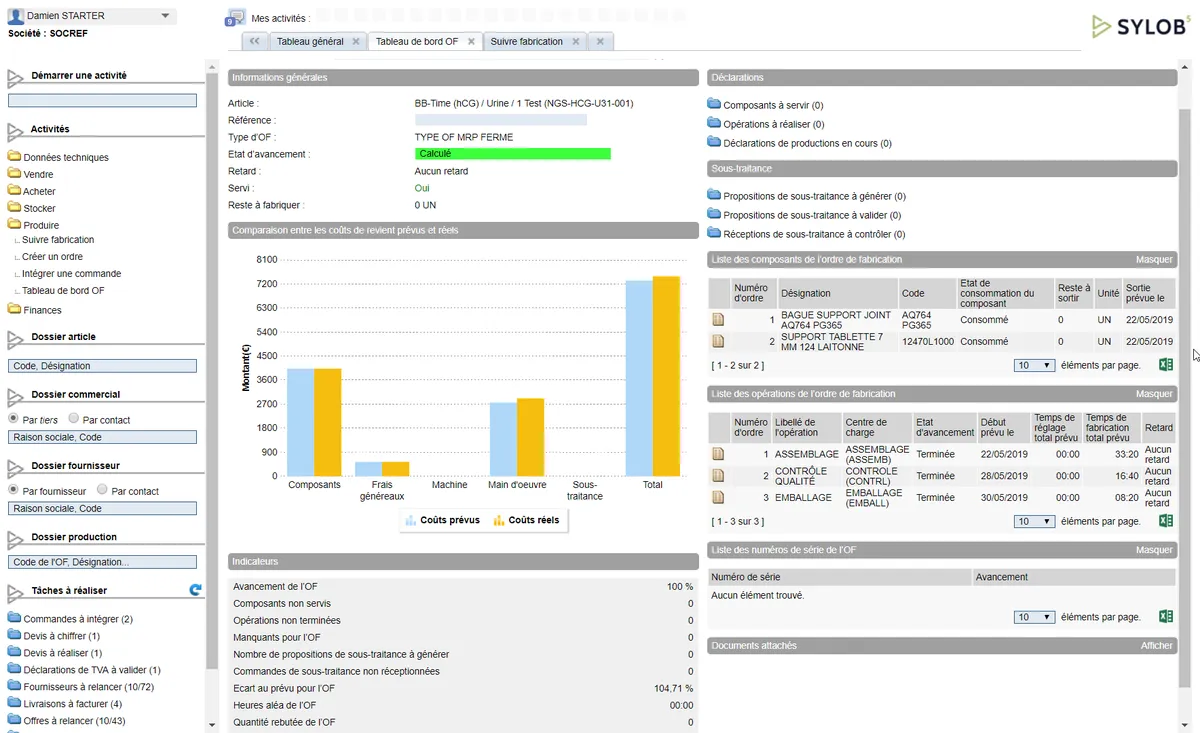Toggle the Coûts réels legend swatch

[500, 520]
